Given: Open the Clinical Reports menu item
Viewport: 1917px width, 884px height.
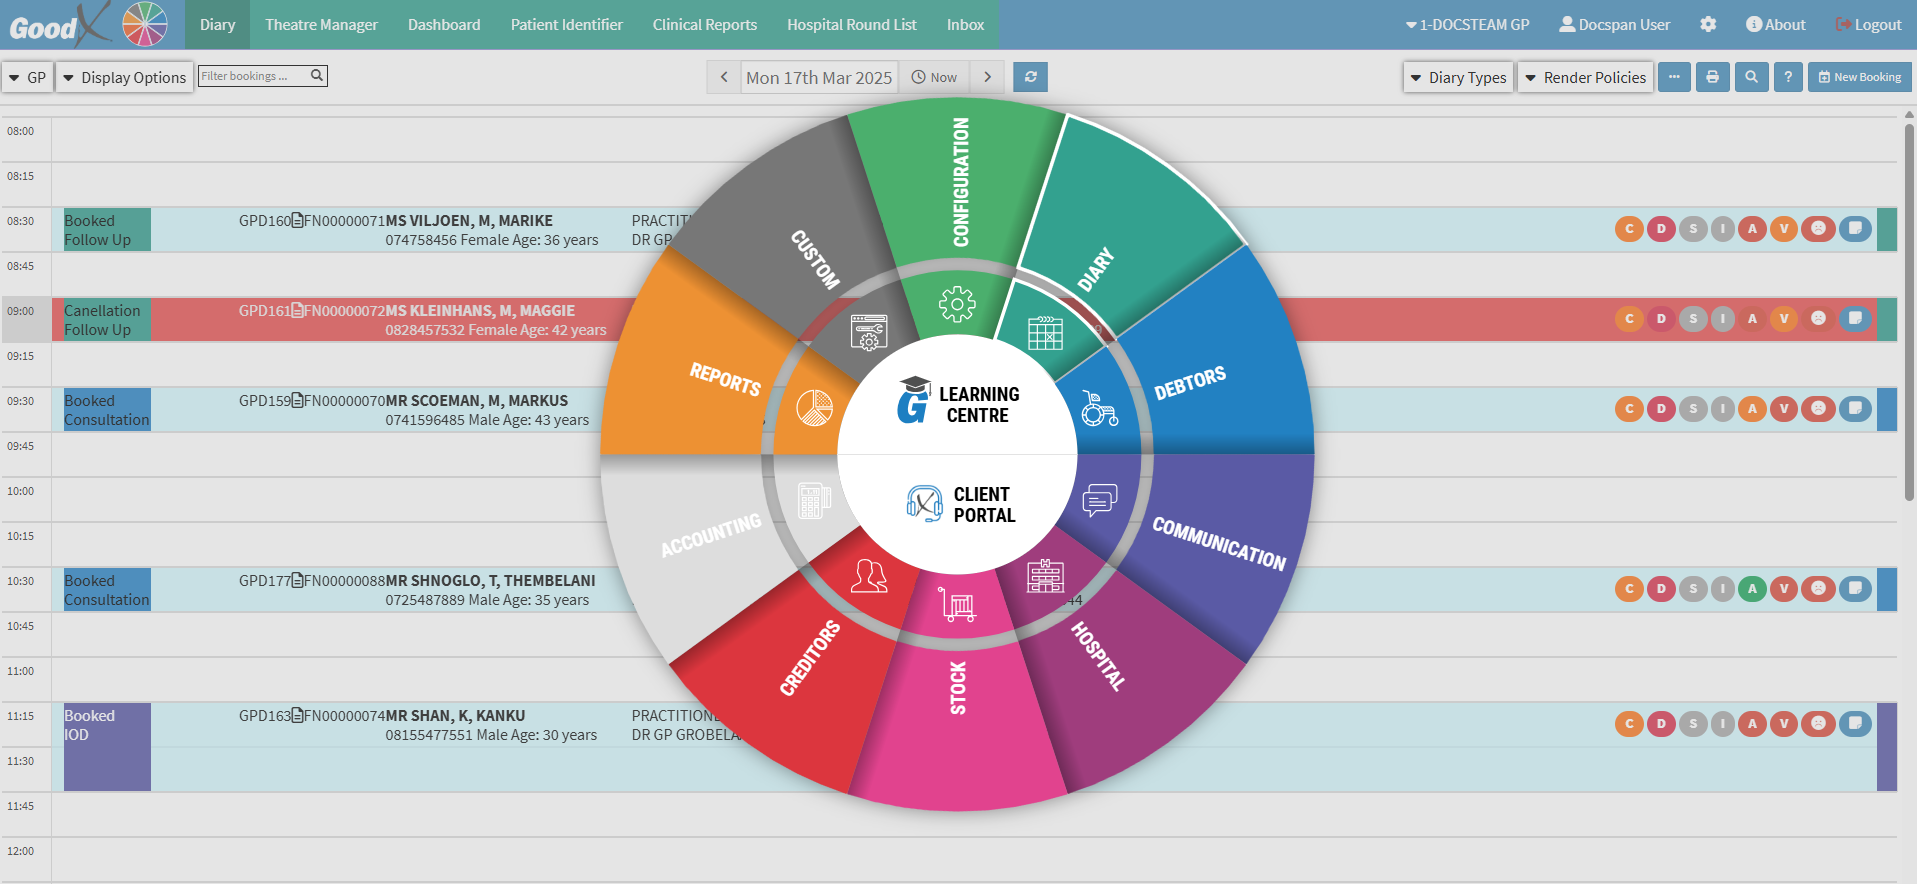Looking at the screenshot, I should (x=704, y=24).
